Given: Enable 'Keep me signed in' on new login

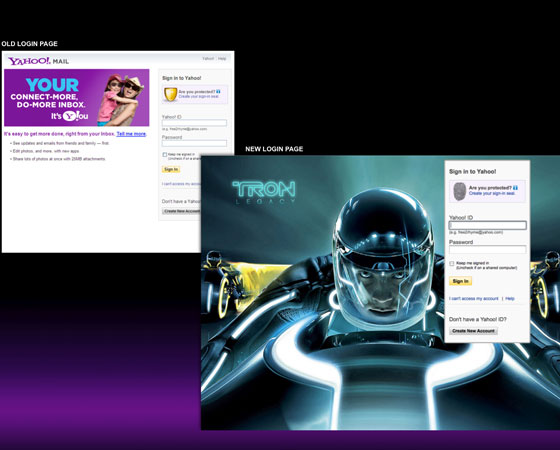Looking at the screenshot, I should click(452, 264).
